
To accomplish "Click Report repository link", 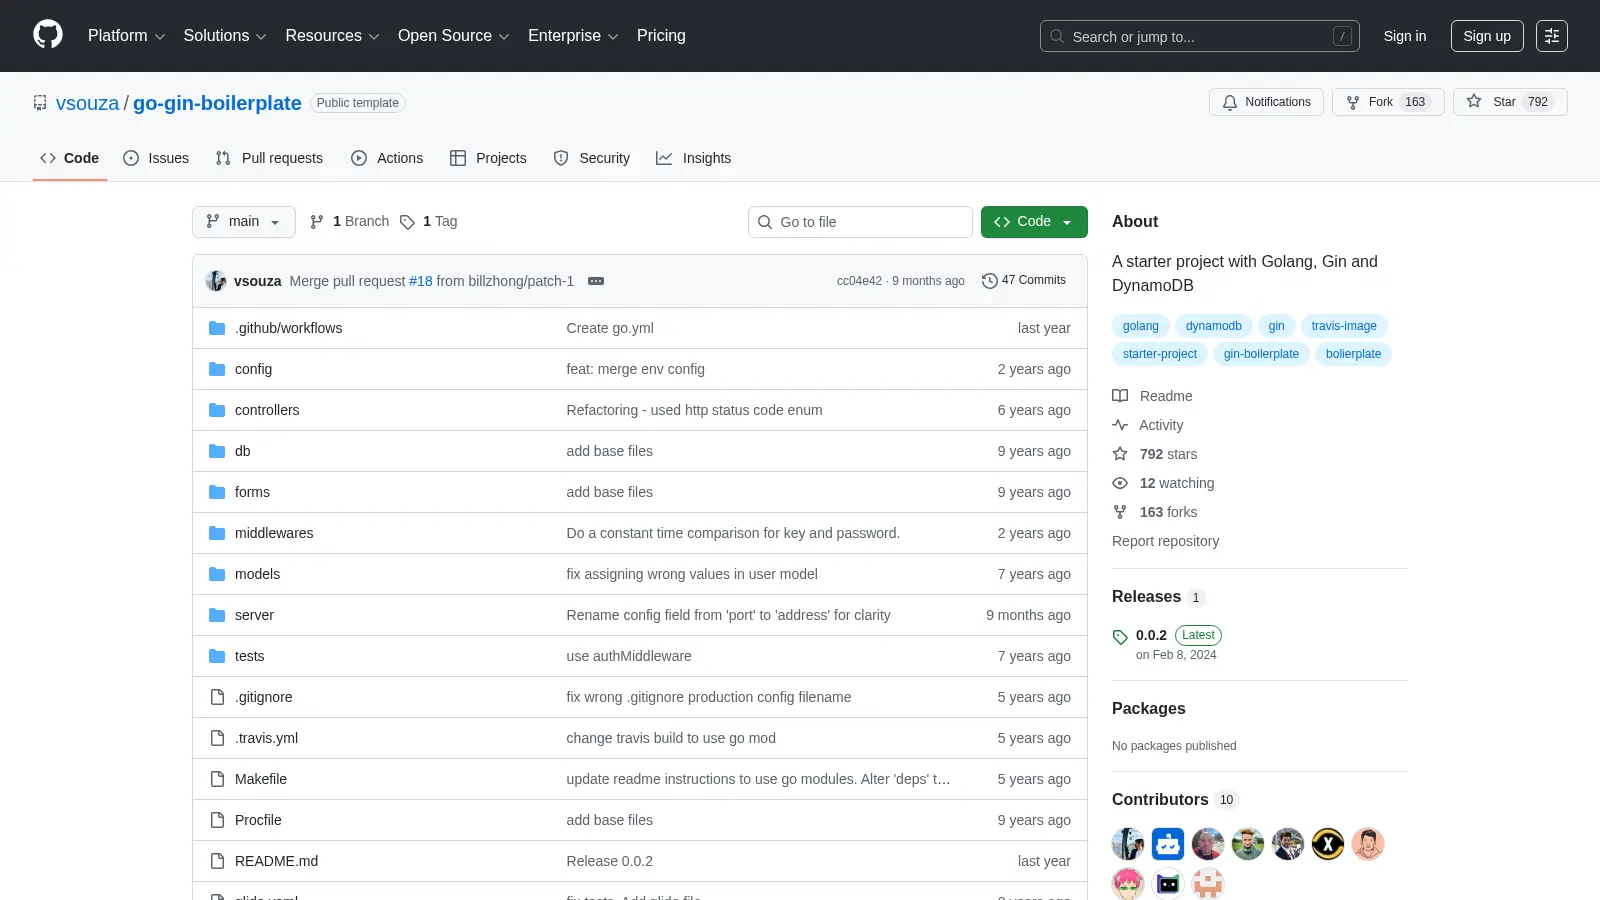I will point(1165,541).
